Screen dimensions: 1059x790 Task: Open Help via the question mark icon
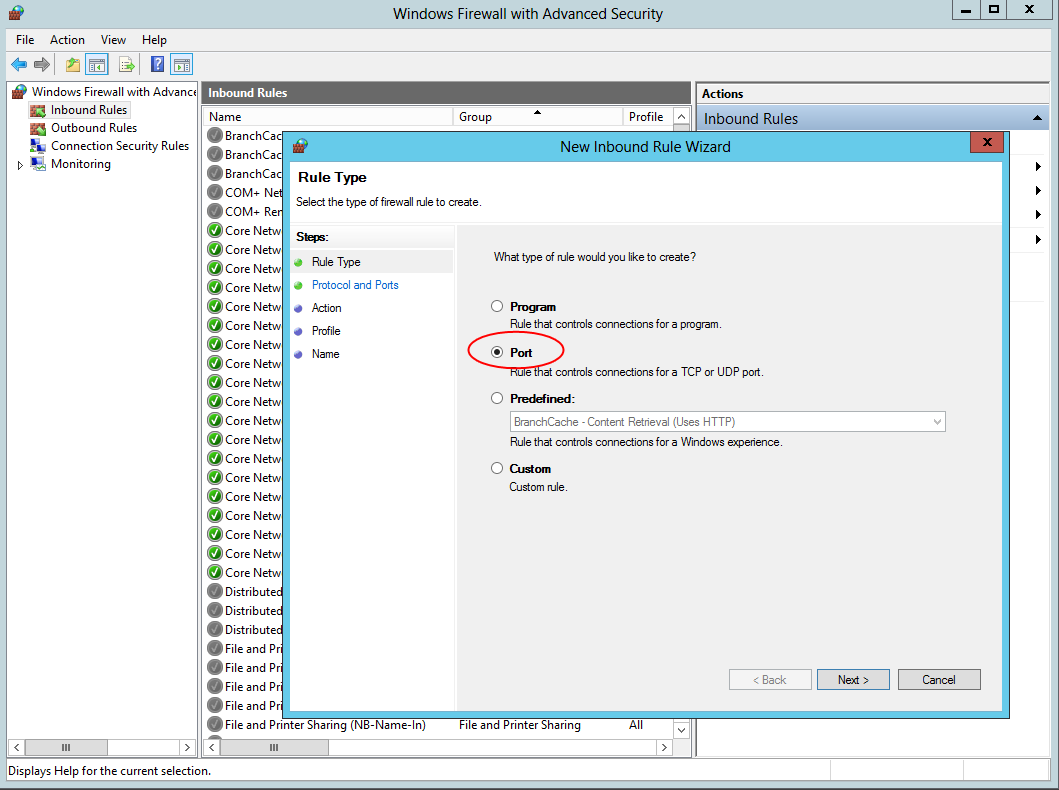point(157,65)
